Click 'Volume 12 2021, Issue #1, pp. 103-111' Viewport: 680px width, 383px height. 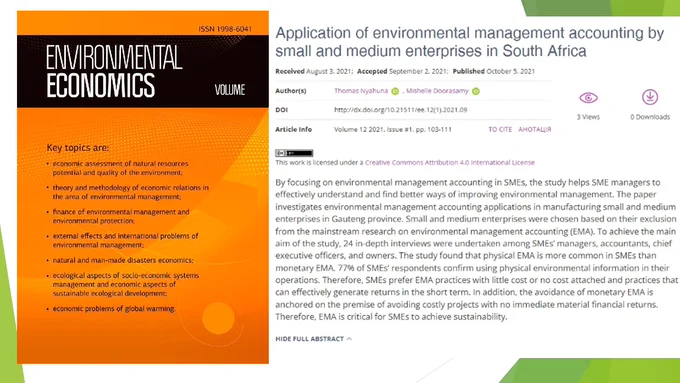click(392, 129)
